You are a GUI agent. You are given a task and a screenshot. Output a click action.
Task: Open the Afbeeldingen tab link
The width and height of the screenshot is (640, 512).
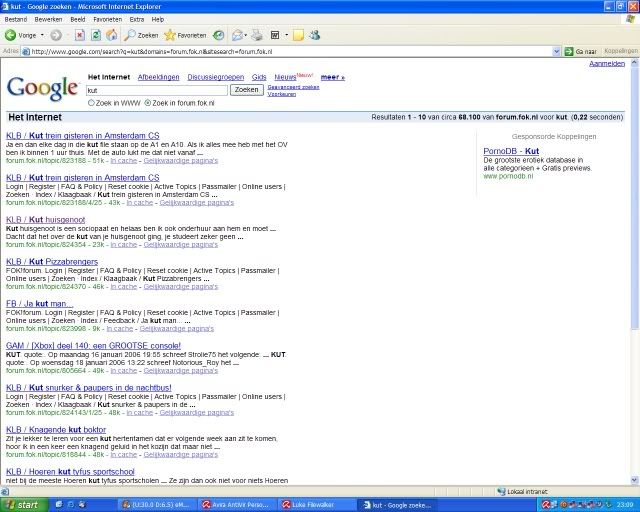pyautogui.click(x=158, y=77)
